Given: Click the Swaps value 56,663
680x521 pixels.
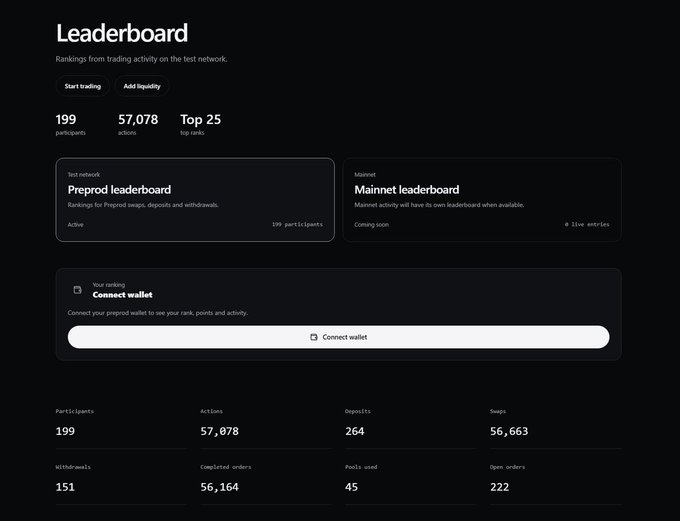Looking at the screenshot, I should click(x=509, y=431).
